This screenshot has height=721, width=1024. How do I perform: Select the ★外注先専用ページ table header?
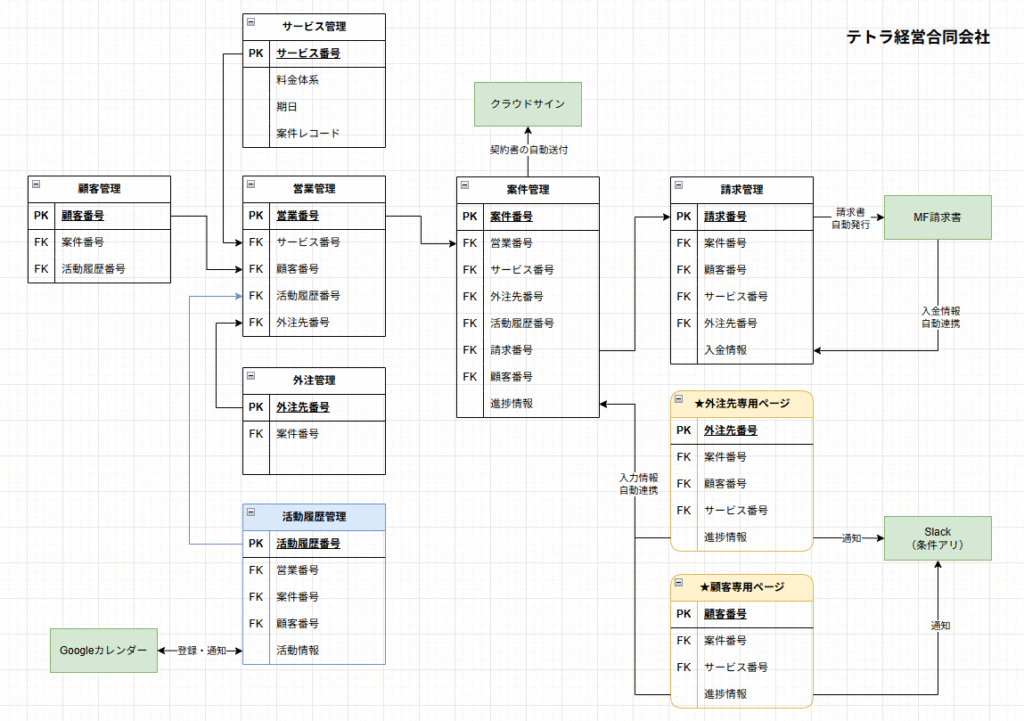pyautogui.click(x=741, y=404)
